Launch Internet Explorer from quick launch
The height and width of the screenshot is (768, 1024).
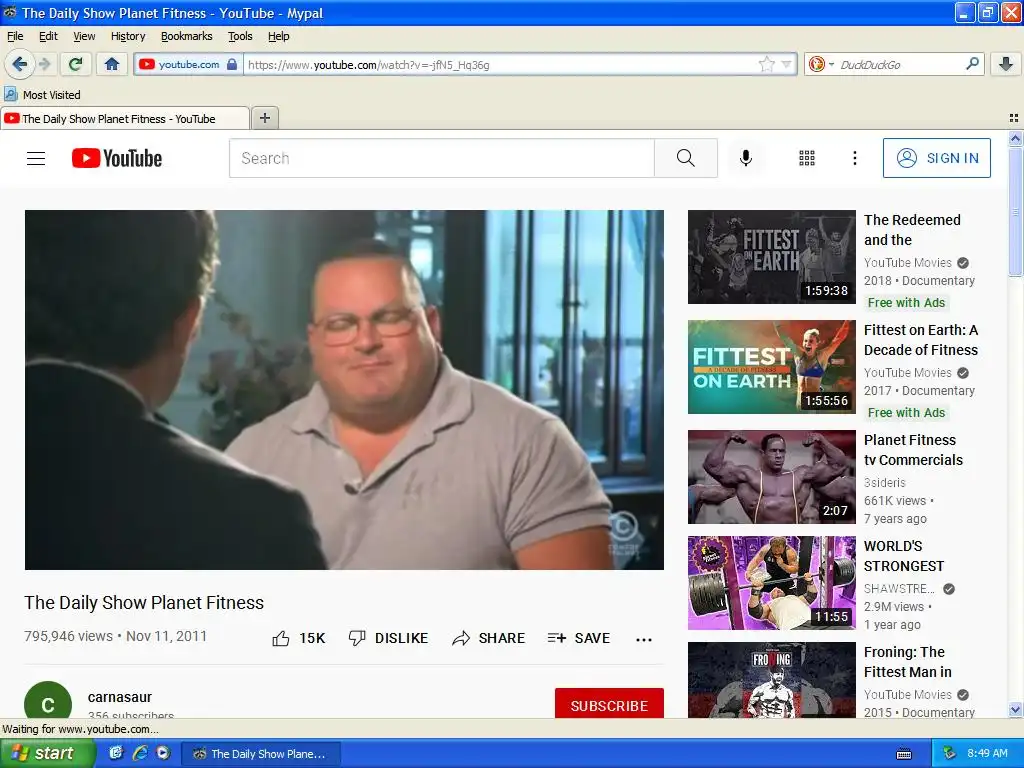(140, 753)
